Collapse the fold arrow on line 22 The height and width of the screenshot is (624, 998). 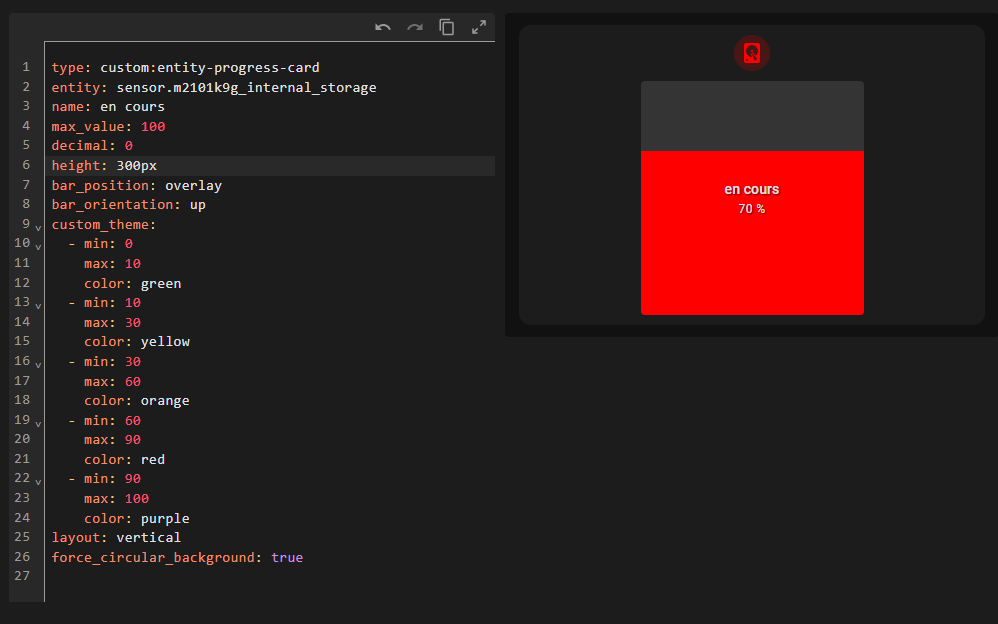pos(38,482)
